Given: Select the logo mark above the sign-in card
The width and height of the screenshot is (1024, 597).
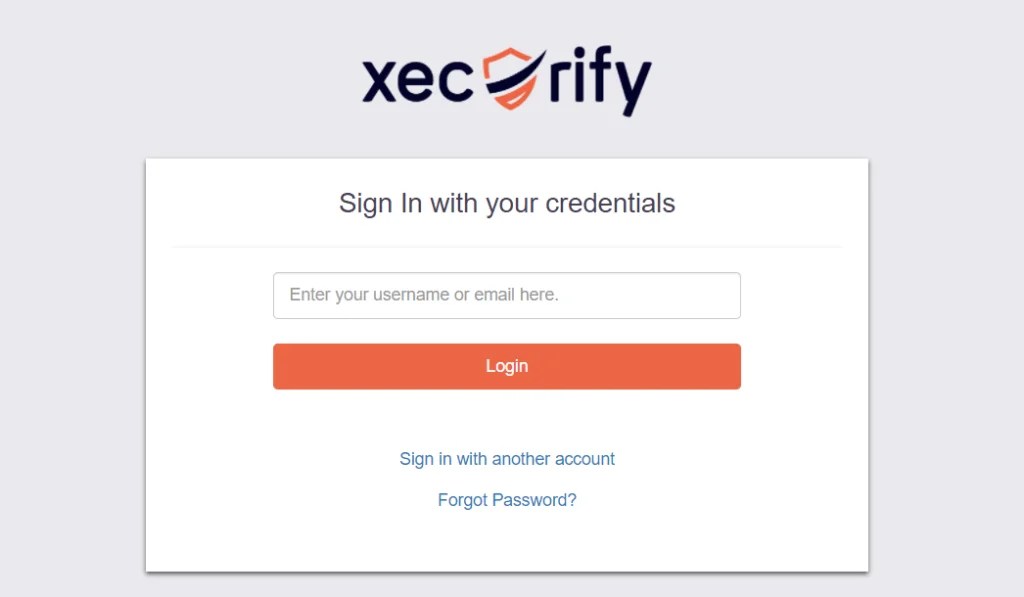Looking at the screenshot, I should (x=506, y=78).
